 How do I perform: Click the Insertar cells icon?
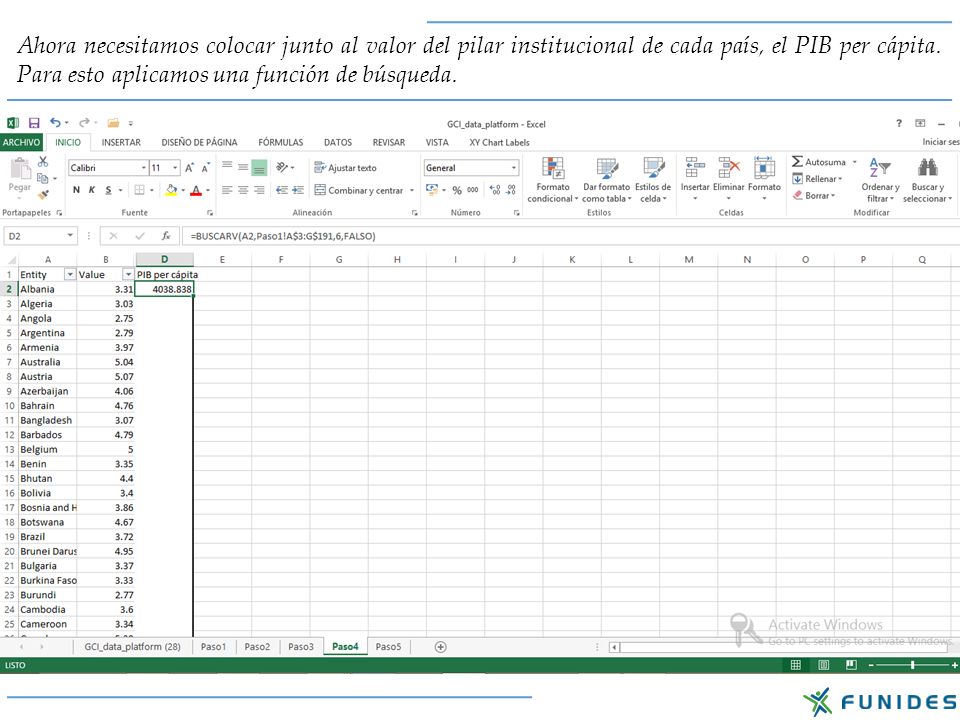point(695,167)
